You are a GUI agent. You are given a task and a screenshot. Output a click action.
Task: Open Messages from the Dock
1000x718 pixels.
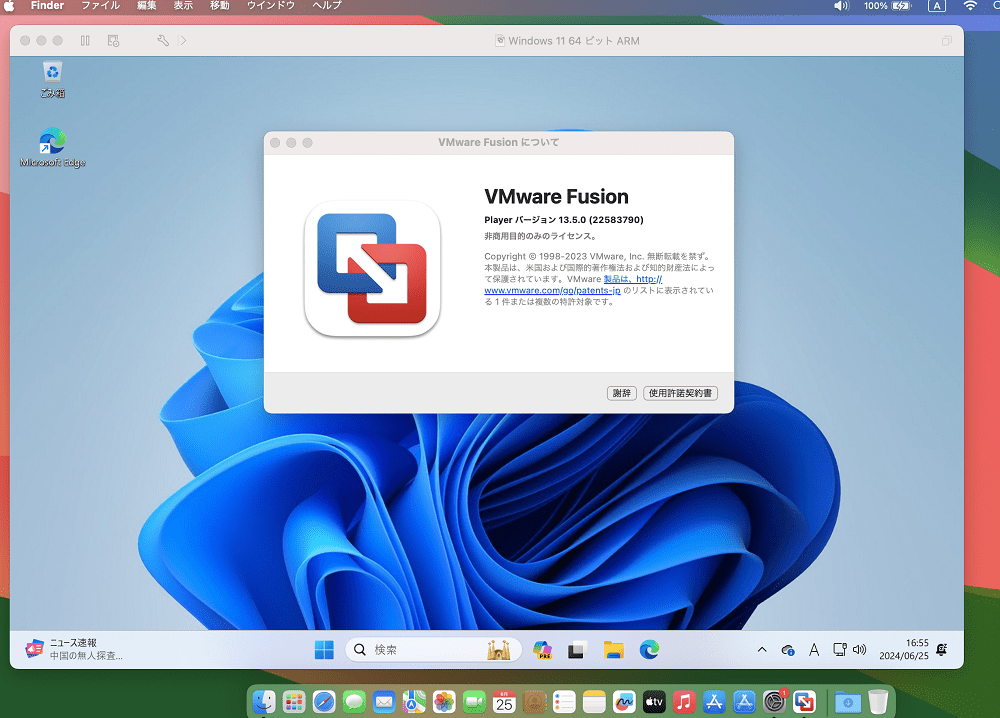click(354, 703)
